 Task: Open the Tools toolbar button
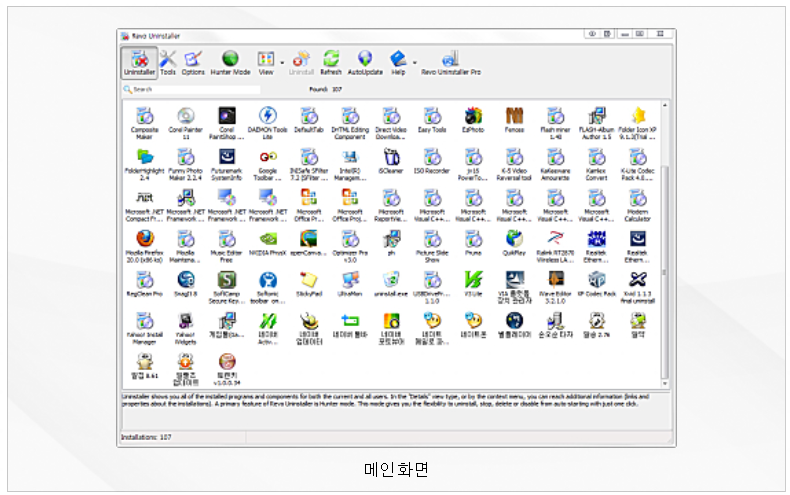(168, 63)
